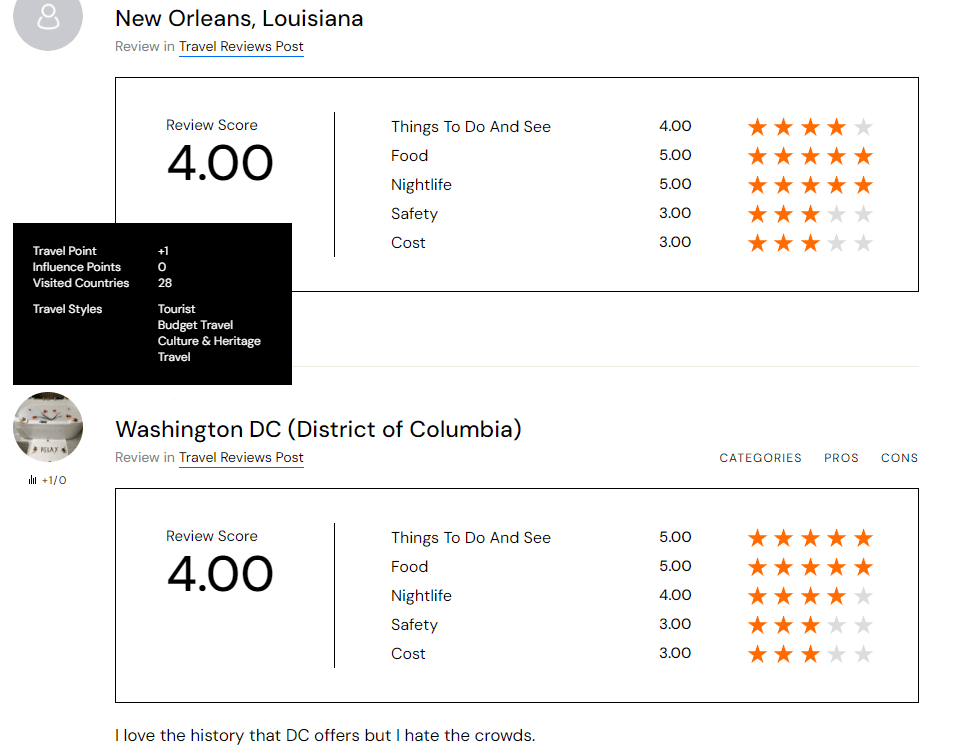Click fifth gray star in New Orleans Things To Do row
This screenshot has width=960, height=753.
(x=864, y=127)
